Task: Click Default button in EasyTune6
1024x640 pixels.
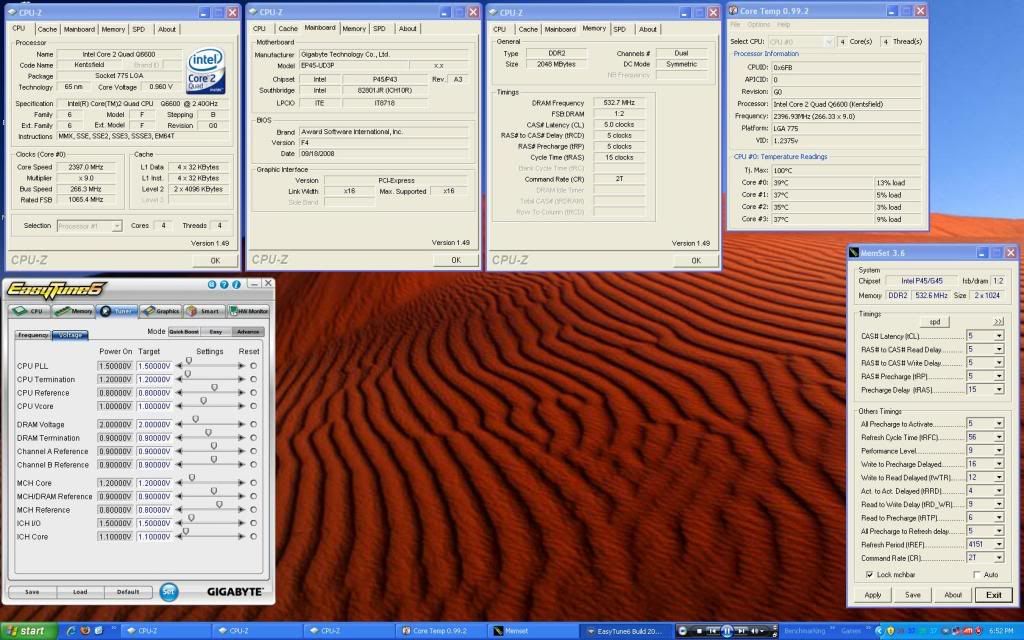Action: click(128, 592)
